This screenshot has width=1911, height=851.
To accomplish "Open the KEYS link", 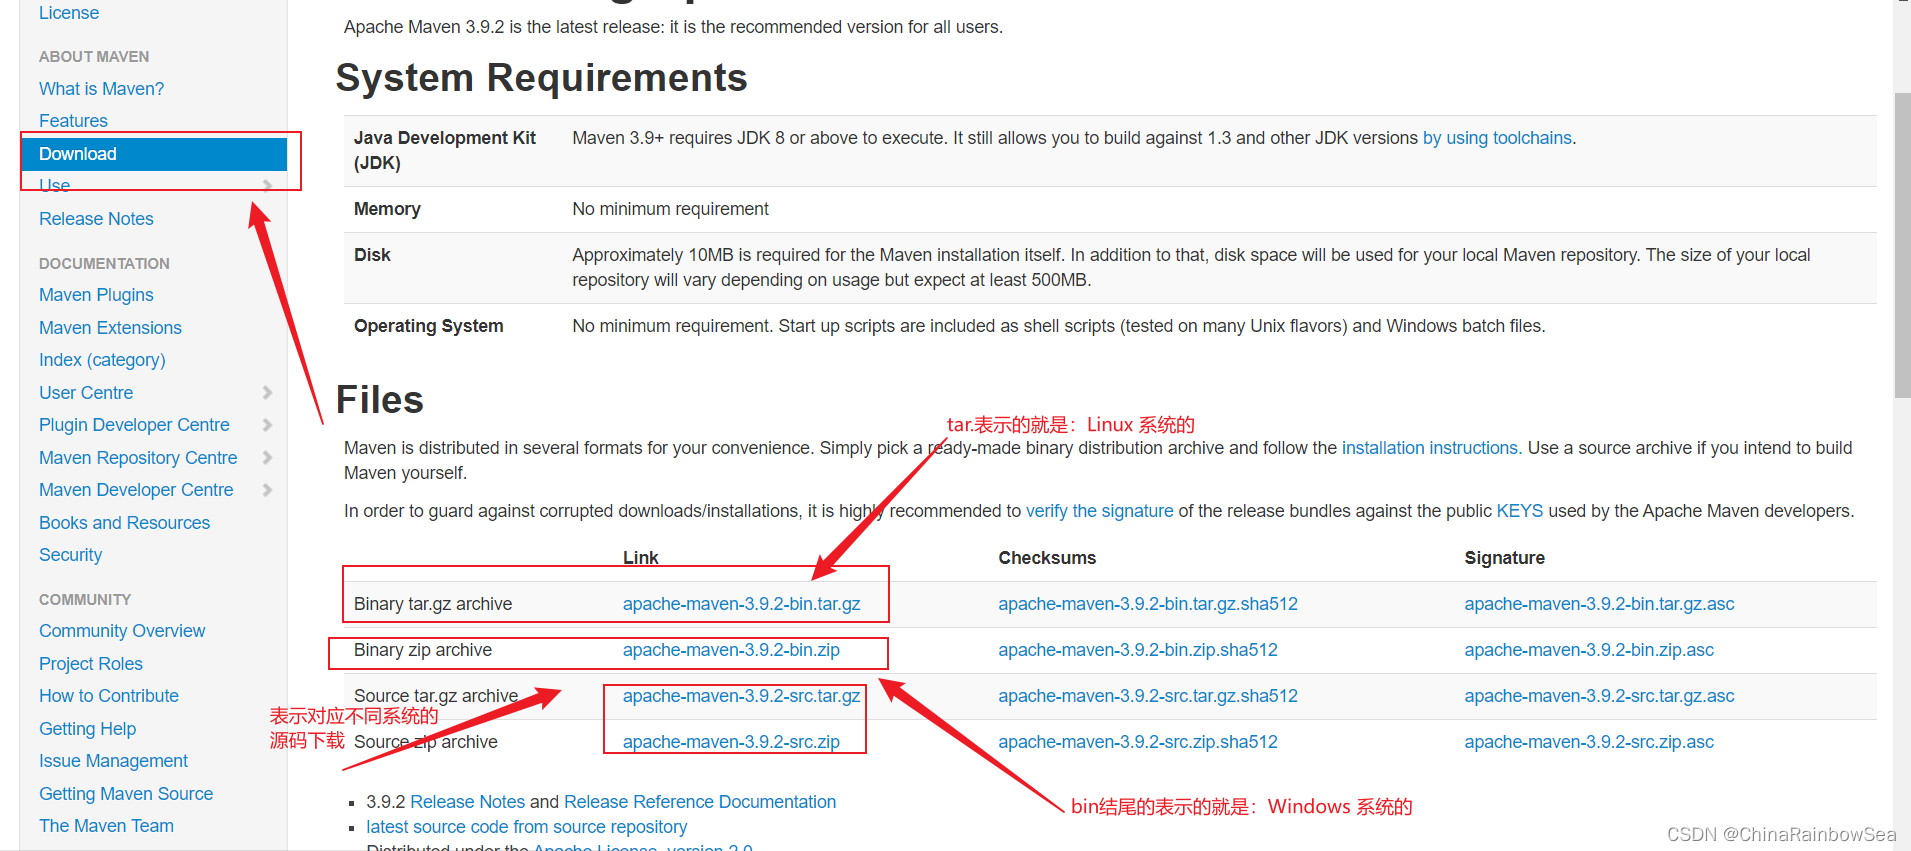I will pos(1520,511).
